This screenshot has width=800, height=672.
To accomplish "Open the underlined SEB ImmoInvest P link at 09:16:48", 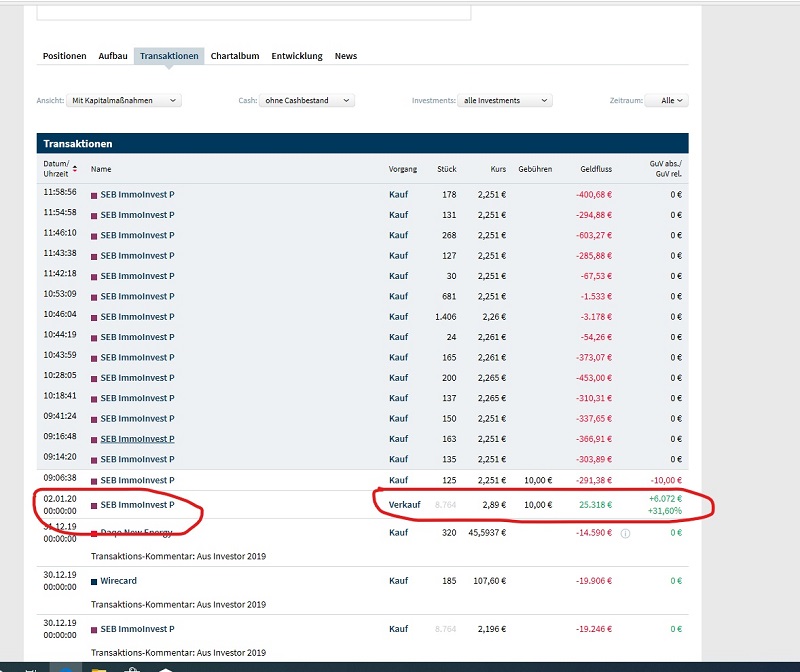I will coord(137,439).
